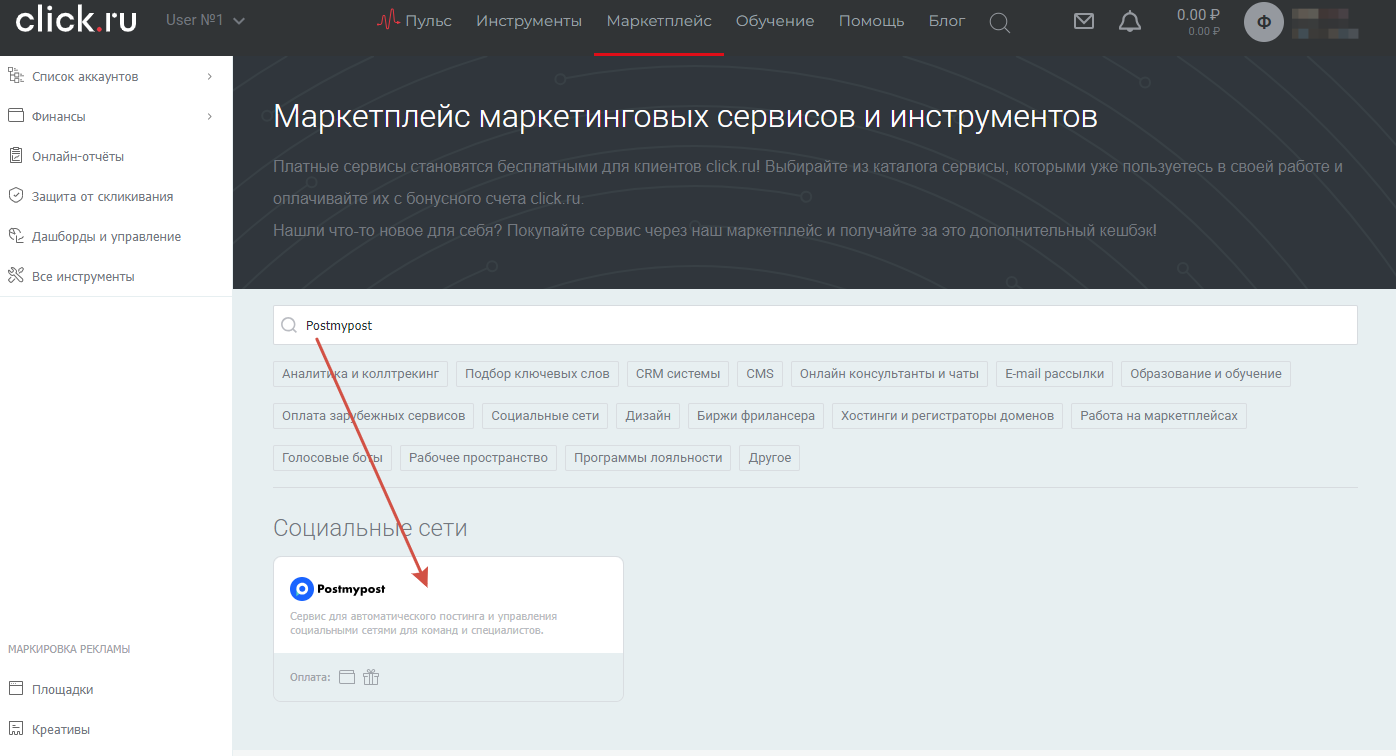The image size is (1396, 756).
Task: Filter by Рабочее пространство category
Action: point(479,458)
